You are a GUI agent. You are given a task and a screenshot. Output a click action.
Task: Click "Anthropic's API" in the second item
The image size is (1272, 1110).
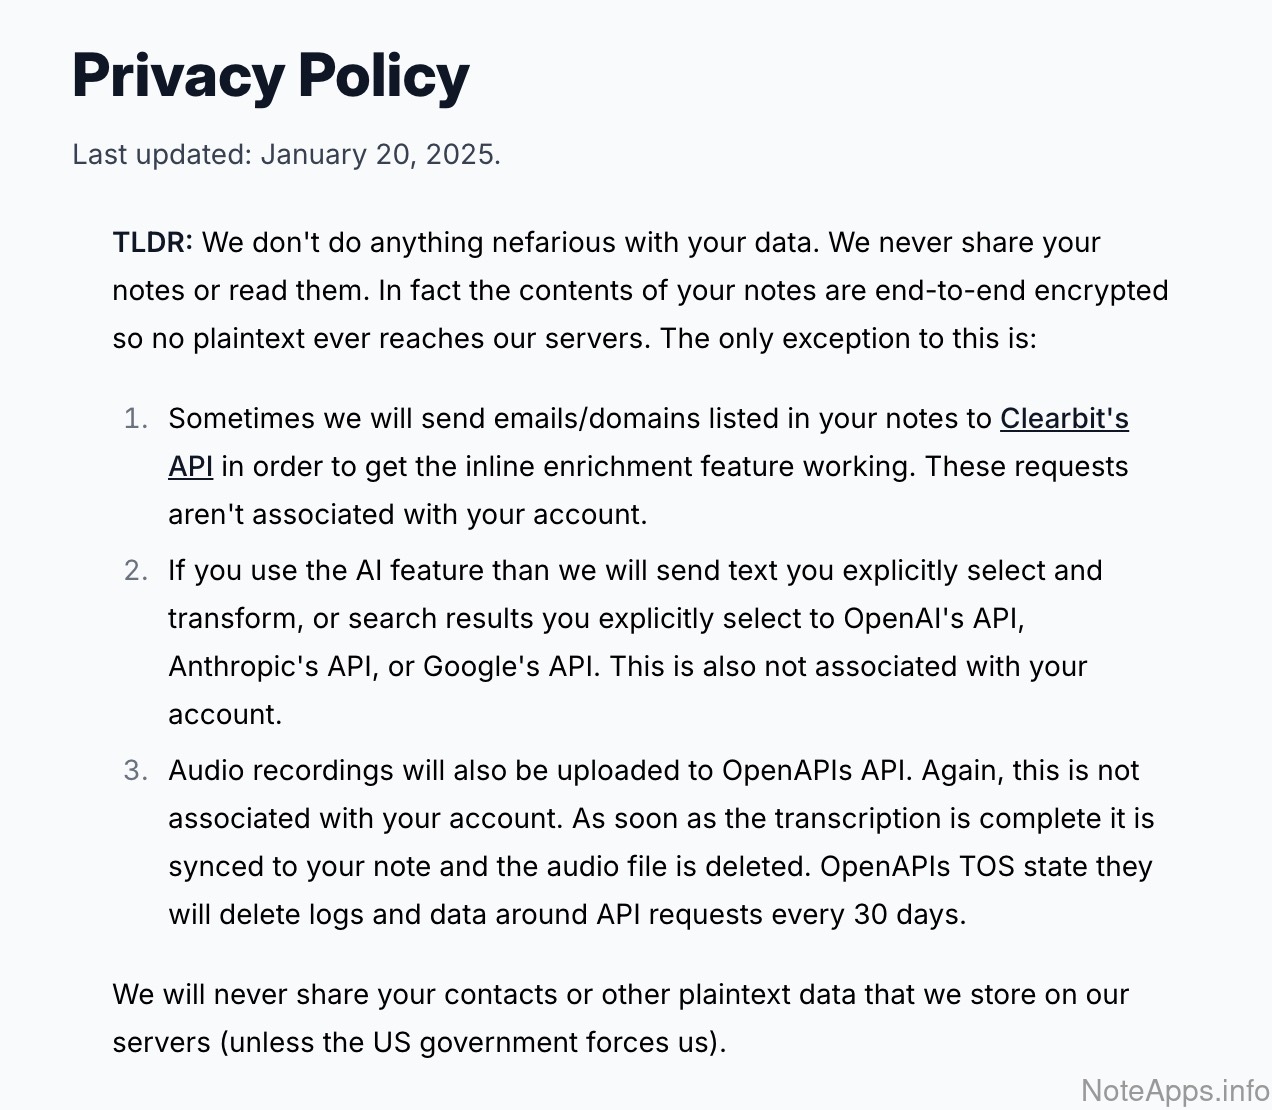[x=271, y=666]
